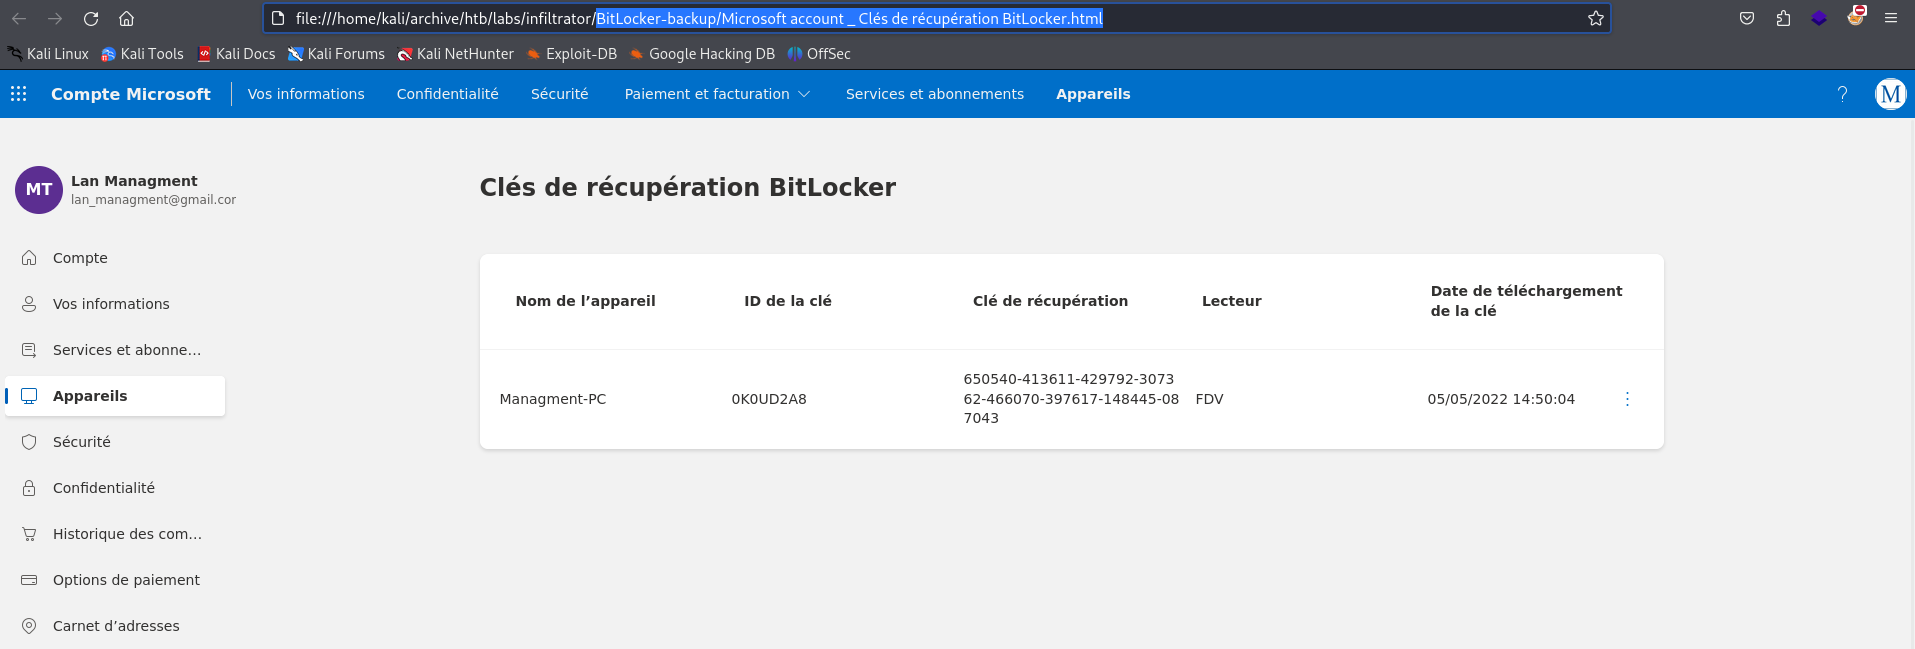Bookmark this page with star icon
1915x649 pixels.
click(x=1596, y=18)
